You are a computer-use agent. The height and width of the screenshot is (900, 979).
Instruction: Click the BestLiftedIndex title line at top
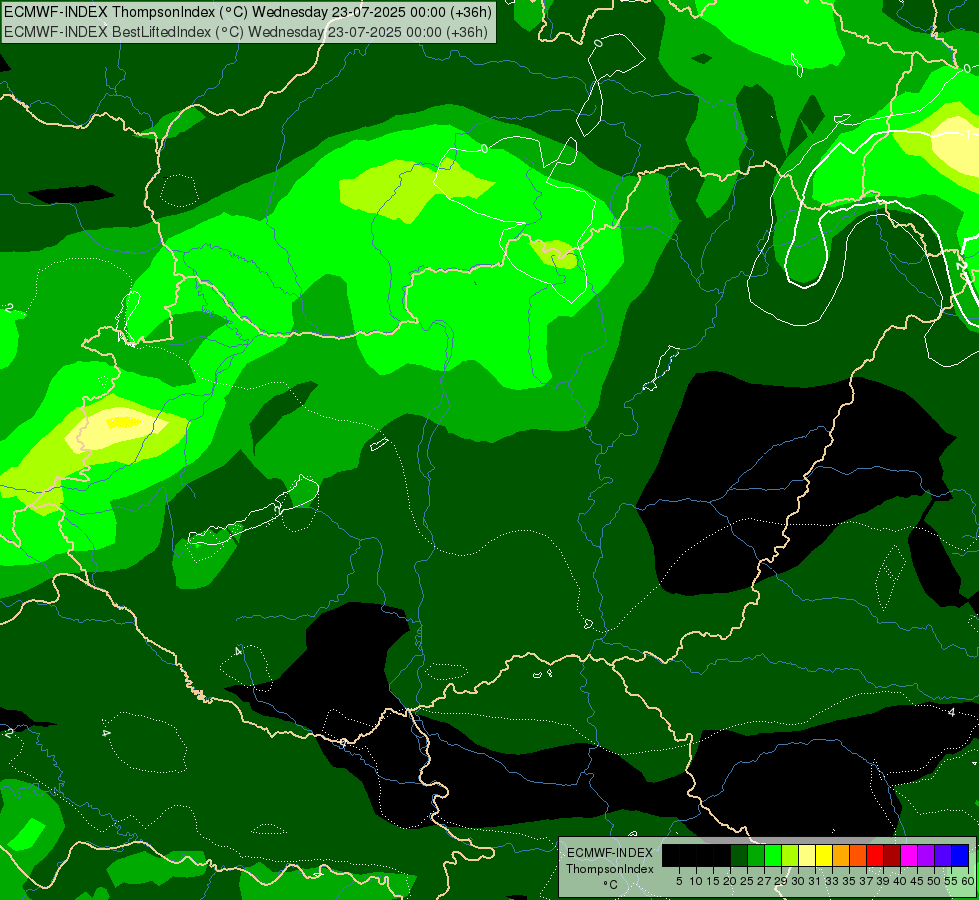coord(245,32)
